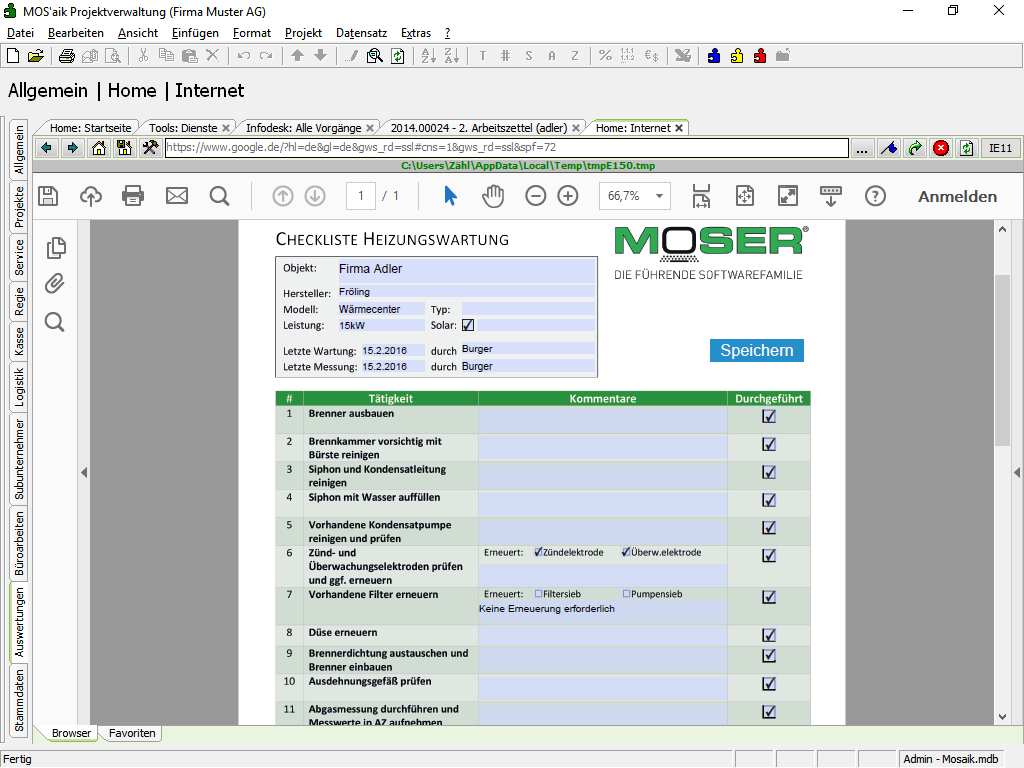Open the Extras menu

click(416, 33)
